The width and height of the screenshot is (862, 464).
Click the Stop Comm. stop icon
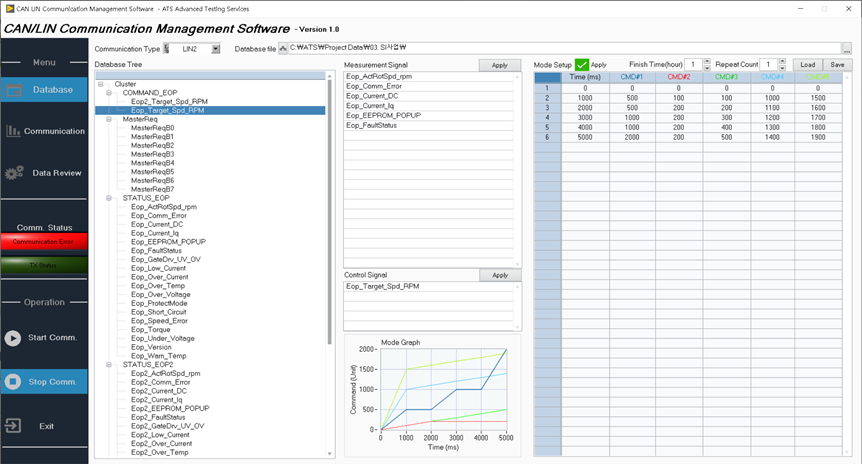[x=13, y=382]
